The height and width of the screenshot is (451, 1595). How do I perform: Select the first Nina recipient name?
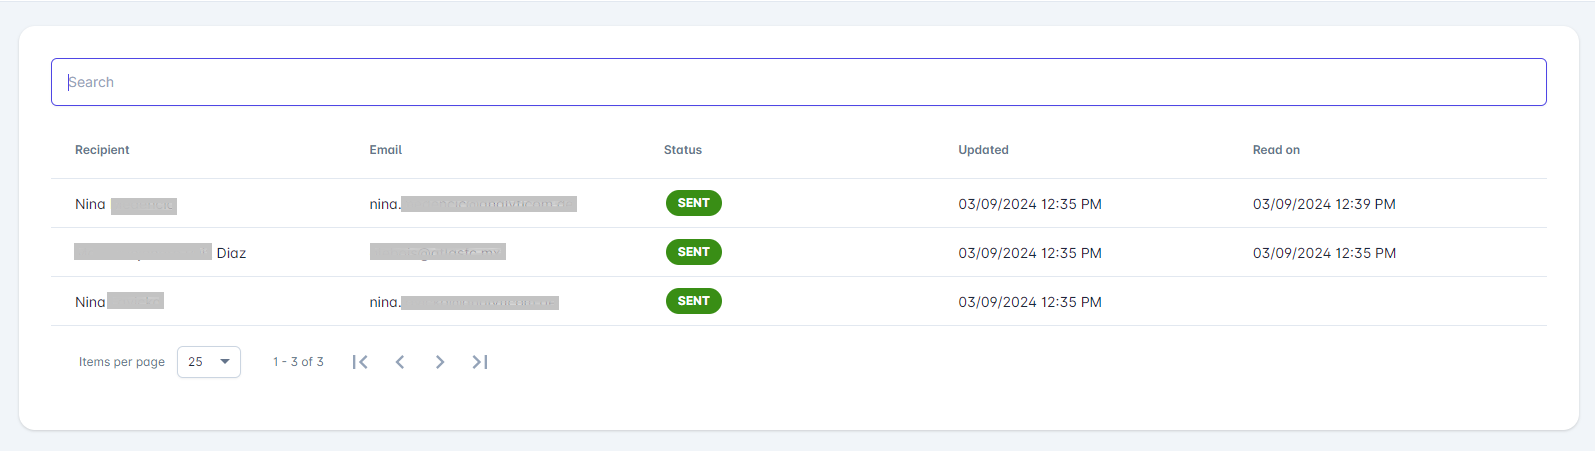click(90, 204)
